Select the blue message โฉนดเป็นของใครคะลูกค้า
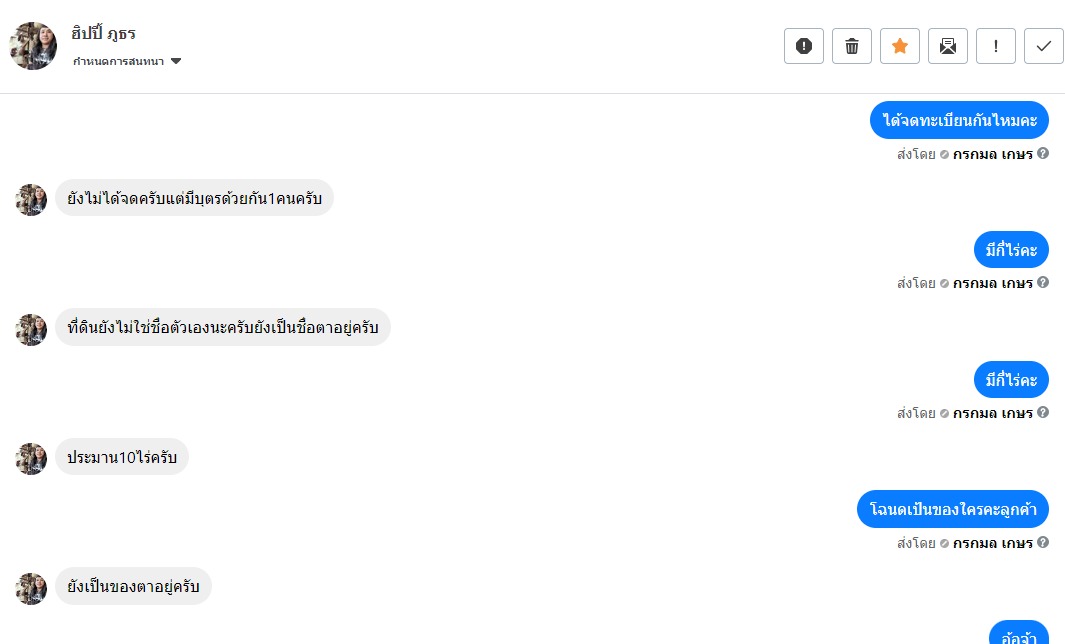 [x=952, y=510]
